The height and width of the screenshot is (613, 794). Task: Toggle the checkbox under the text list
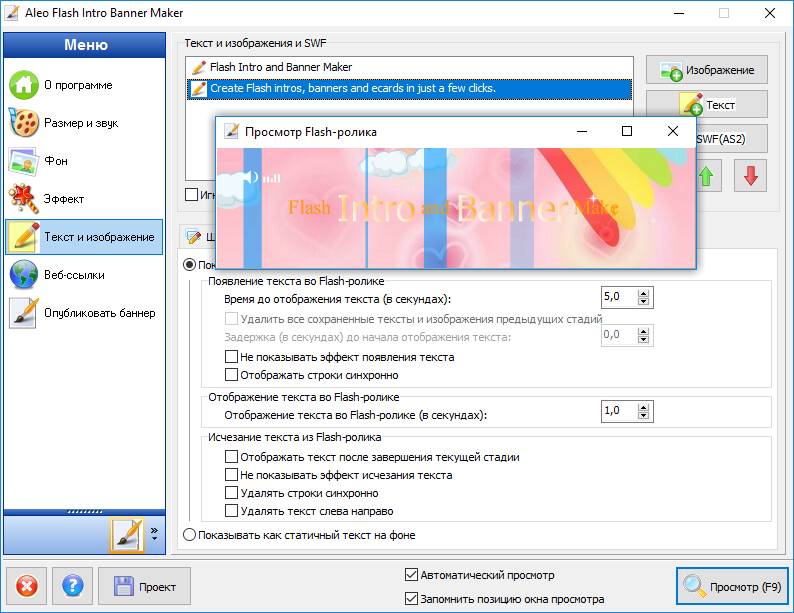click(x=191, y=194)
